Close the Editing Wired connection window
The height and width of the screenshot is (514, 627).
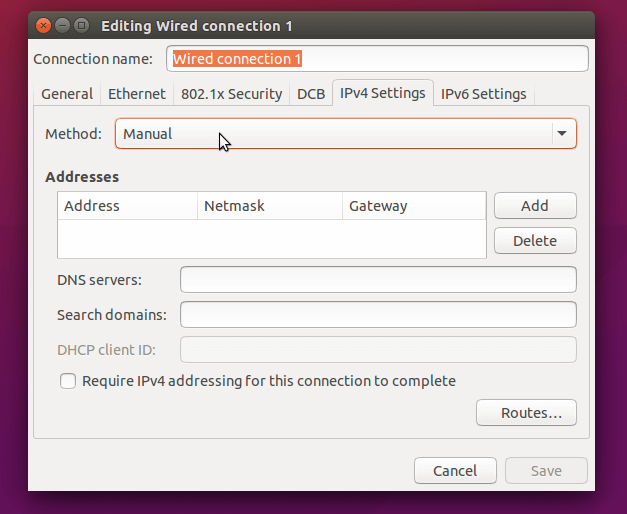pyautogui.click(x=44, y=24)
